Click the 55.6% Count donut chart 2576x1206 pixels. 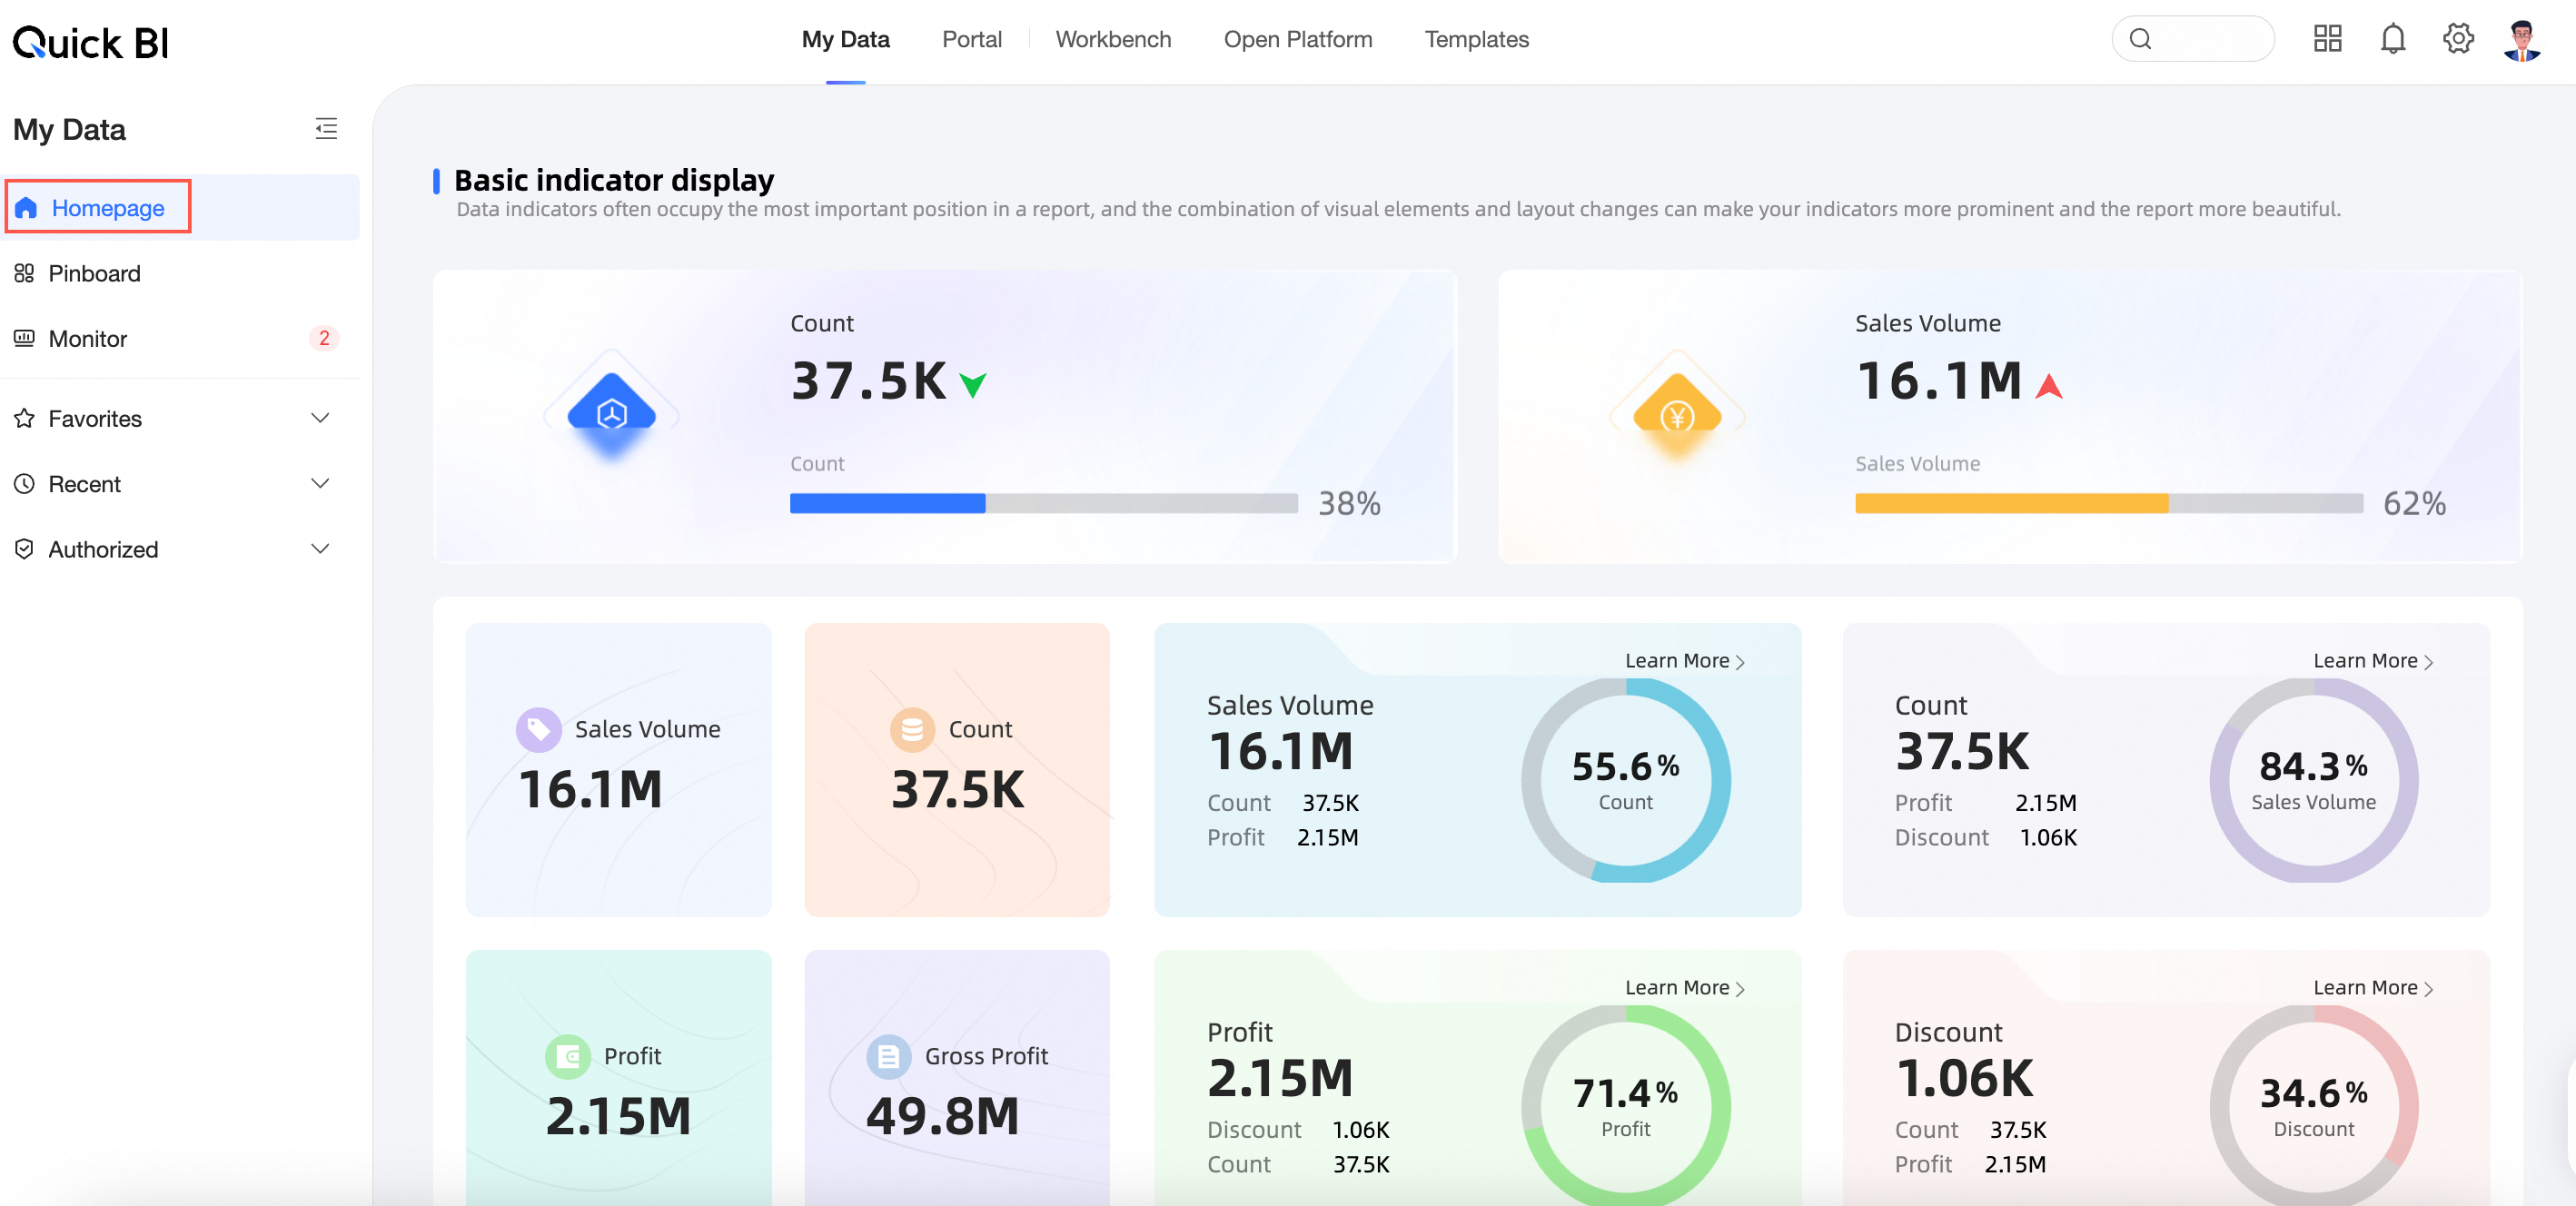[1625, 780]
